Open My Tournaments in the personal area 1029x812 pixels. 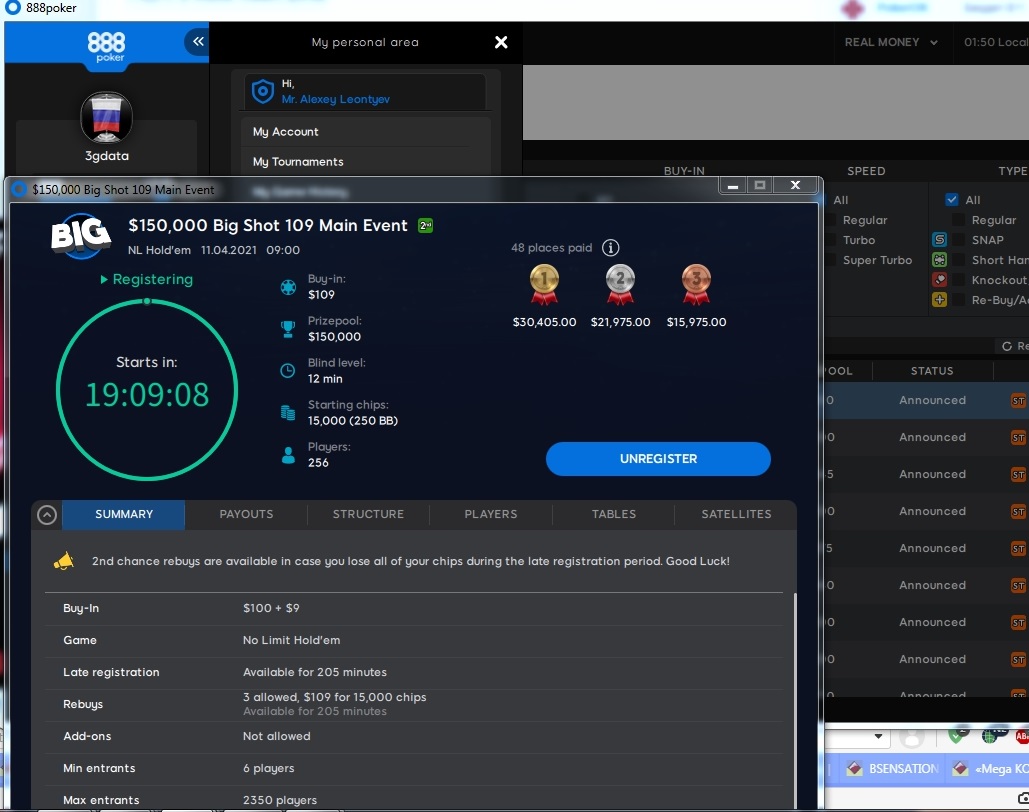[366, 161]
